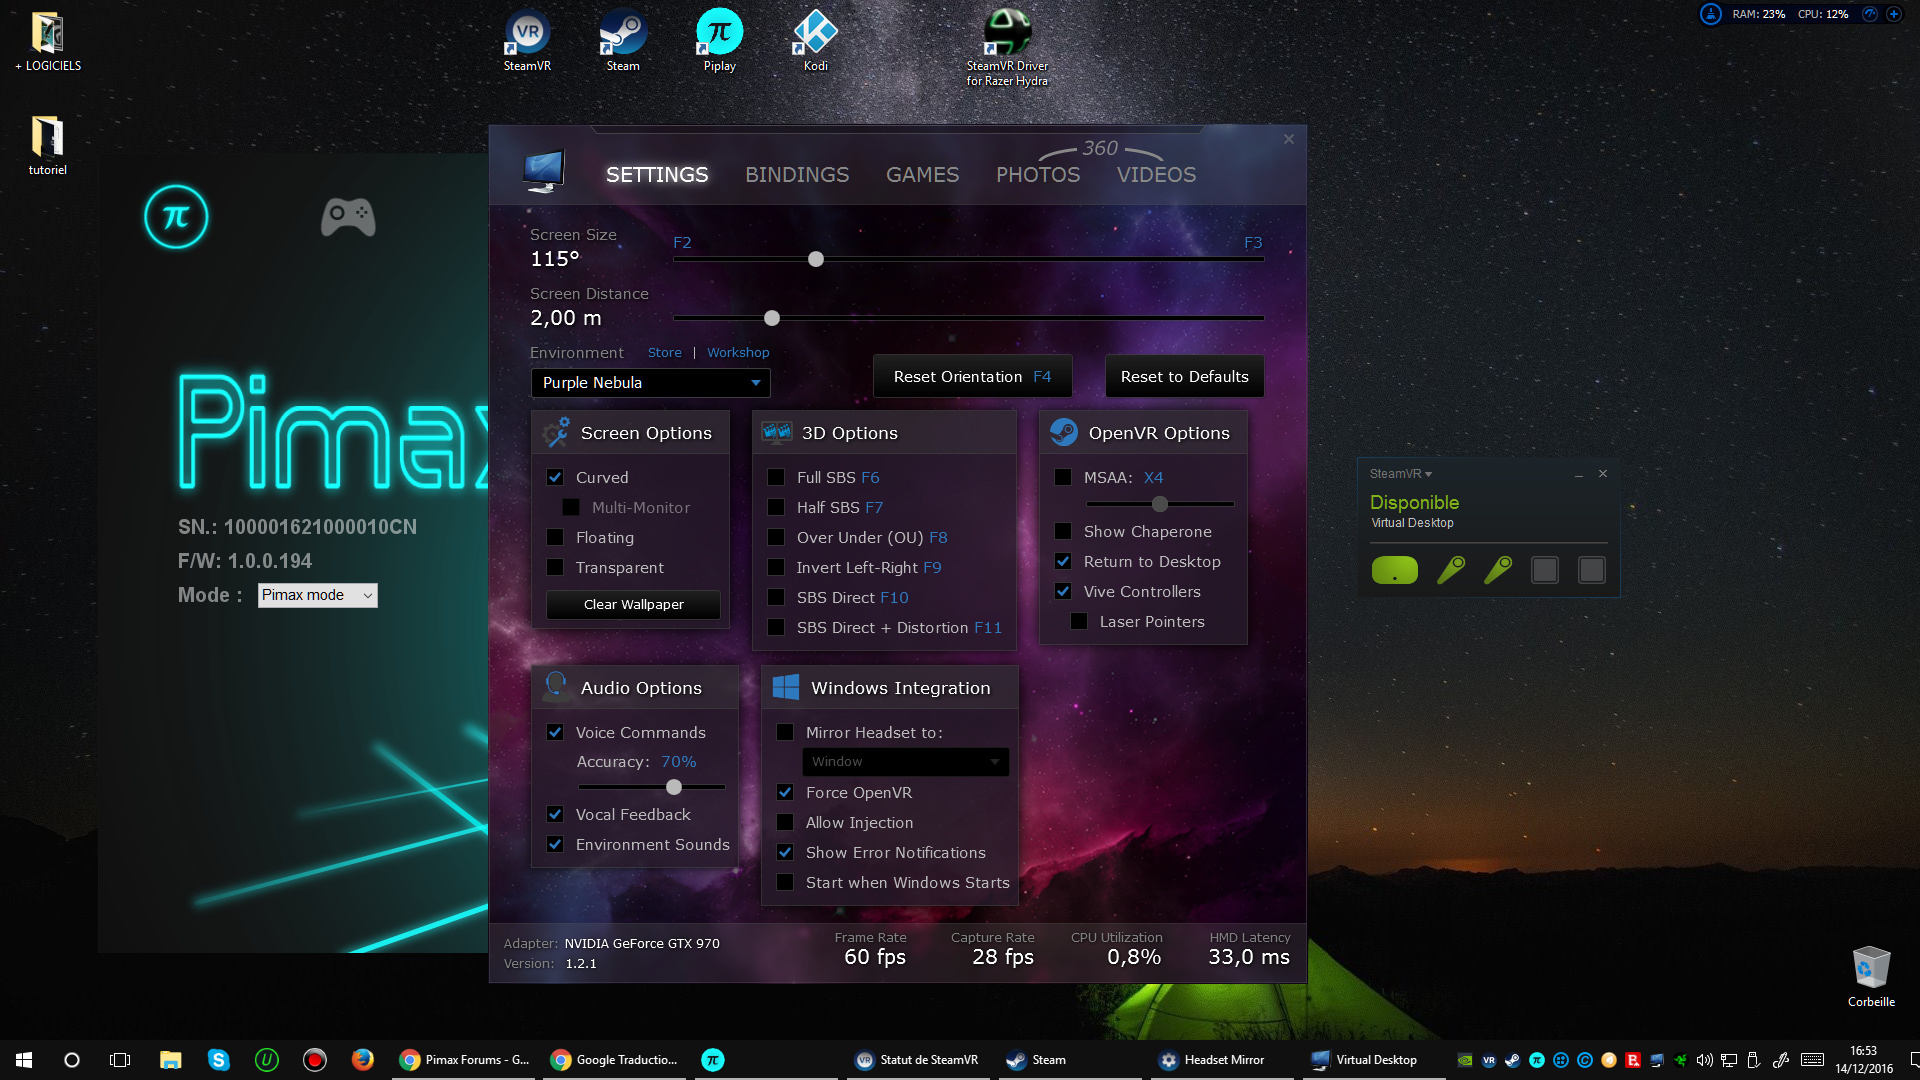Launch Kodi desktop shortcut
The image size is (1920, 1080).
click(x=815, y=40)
